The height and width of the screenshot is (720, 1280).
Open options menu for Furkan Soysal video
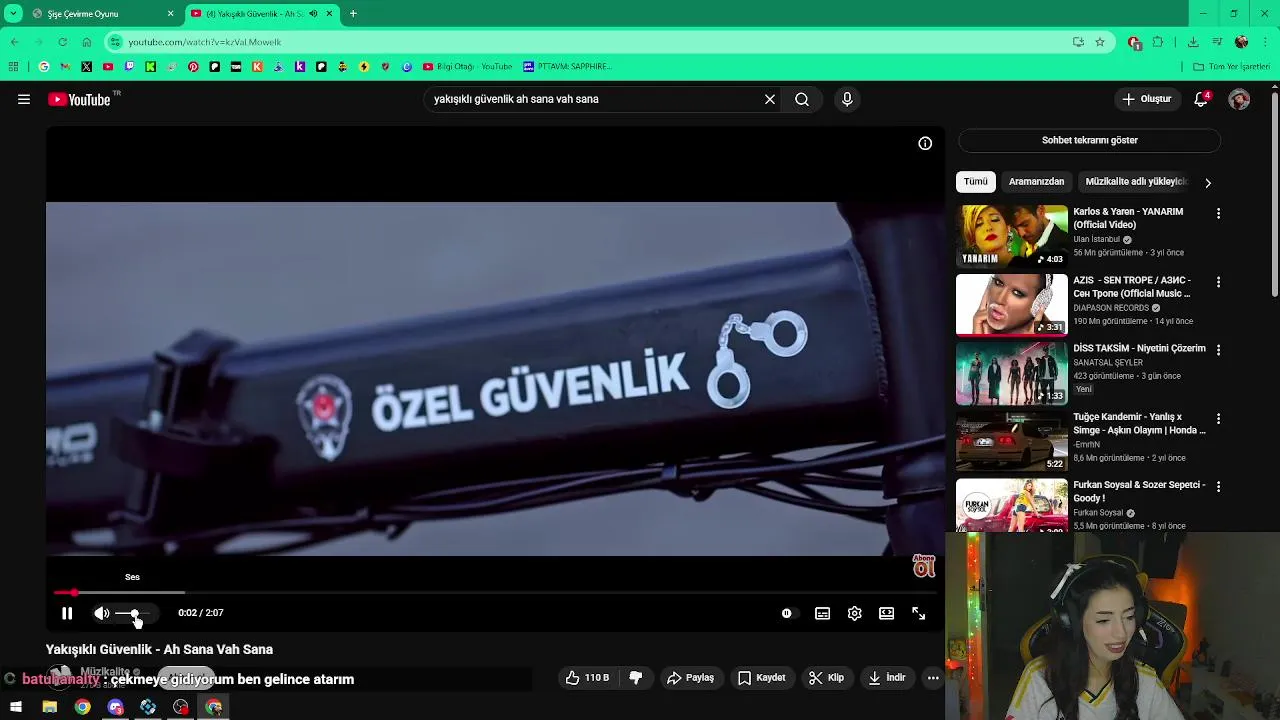[x=1218, y=486]
